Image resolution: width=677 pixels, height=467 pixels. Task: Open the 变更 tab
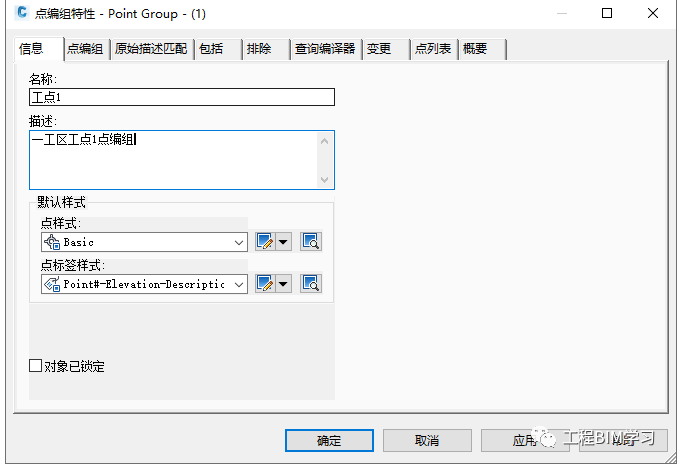point(386,49)
